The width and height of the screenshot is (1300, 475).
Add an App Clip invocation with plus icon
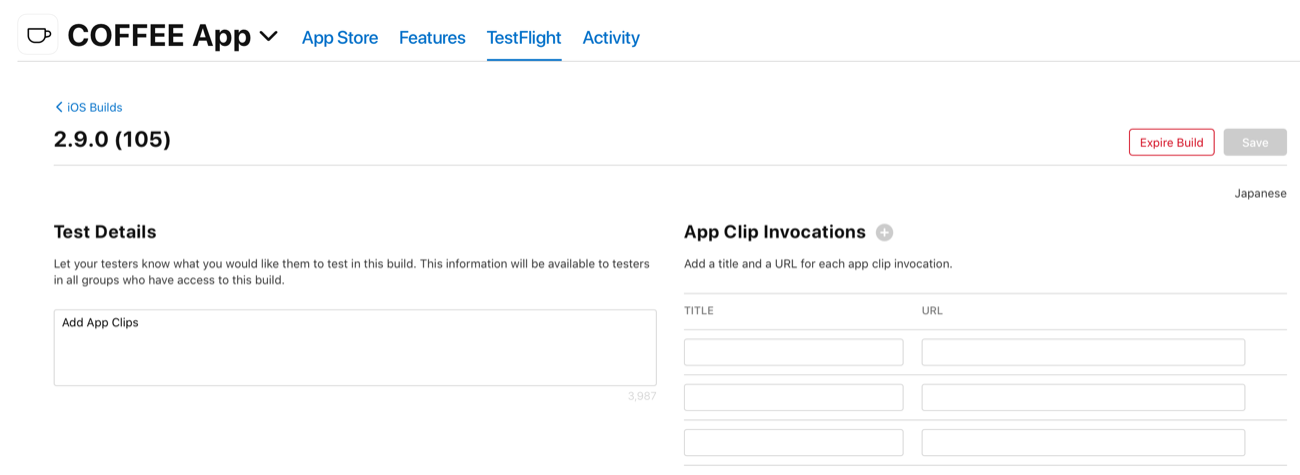(884, 233)
